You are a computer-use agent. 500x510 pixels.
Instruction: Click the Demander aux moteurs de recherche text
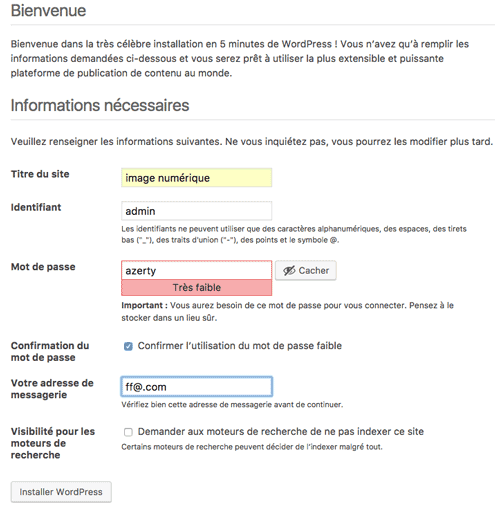281,432
